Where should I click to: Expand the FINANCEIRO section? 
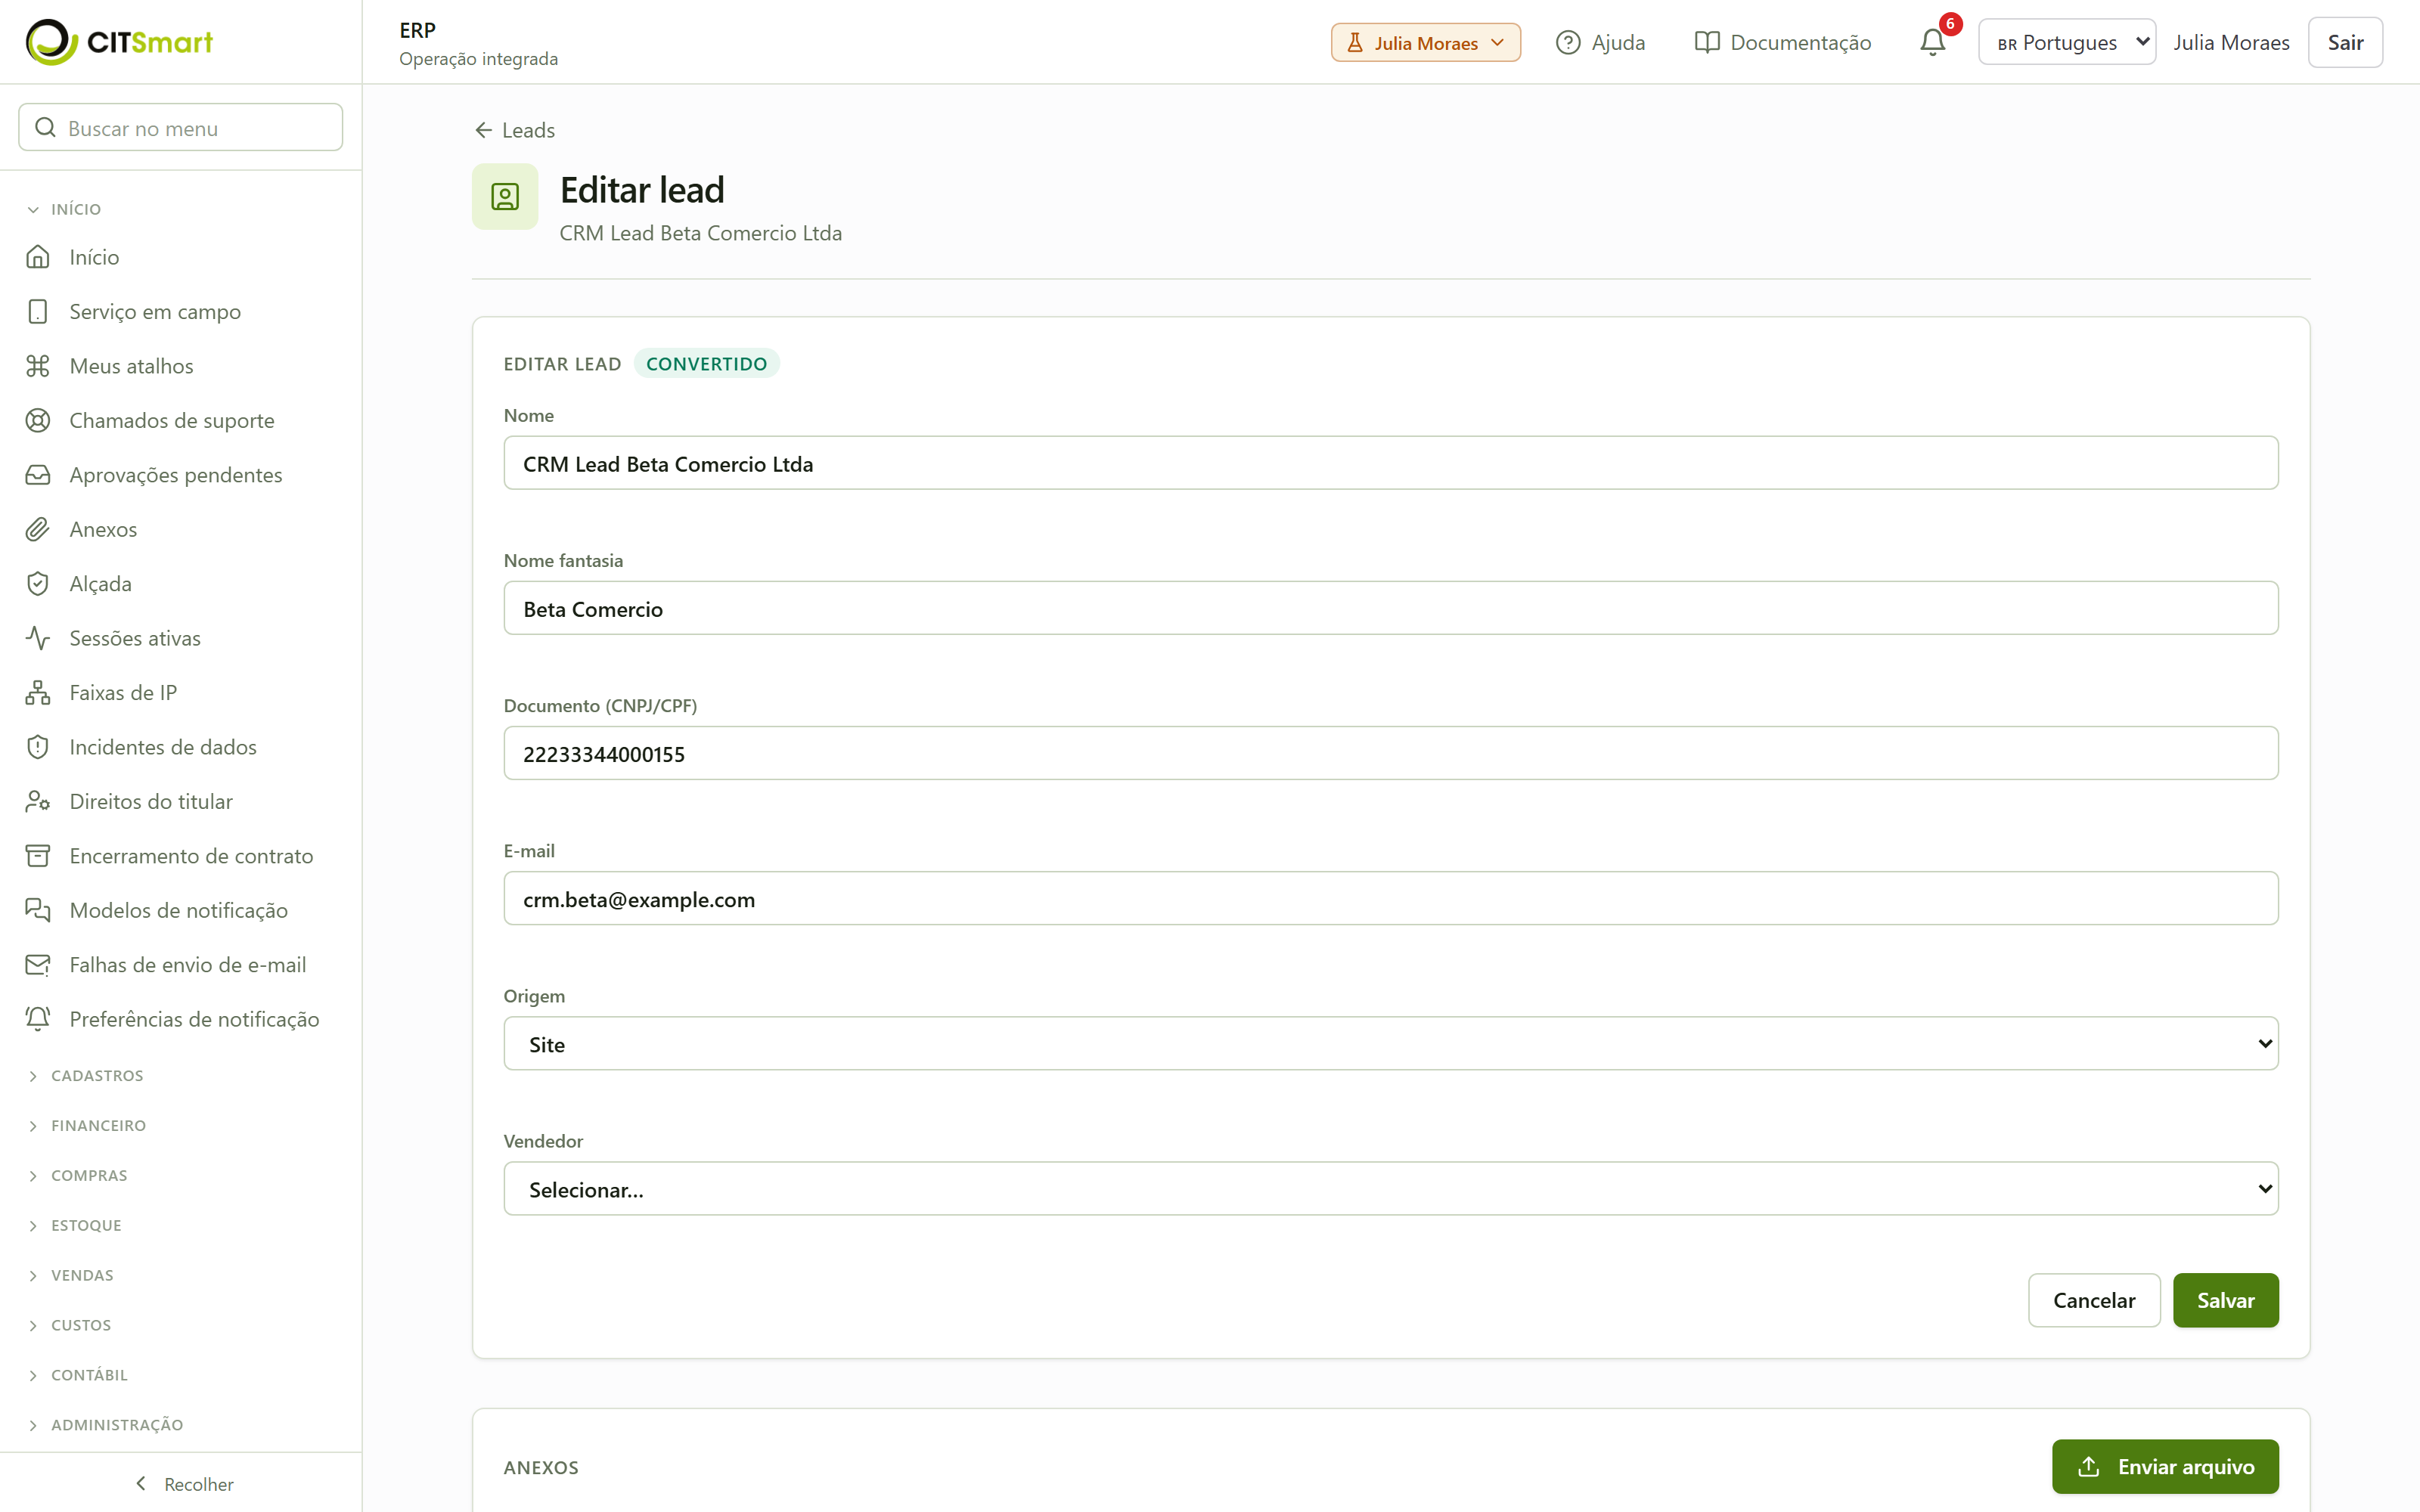(87, 1126)
